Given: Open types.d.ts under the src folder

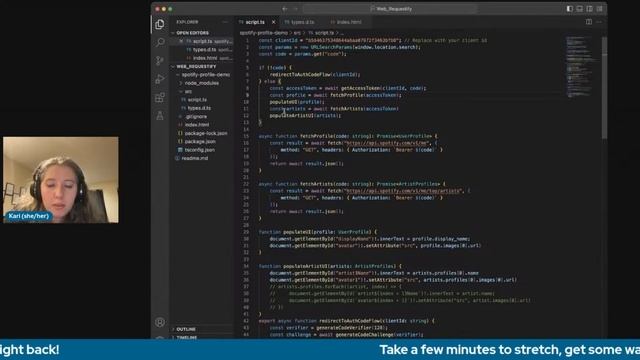Looking at the screenshot, I should 199,108.
